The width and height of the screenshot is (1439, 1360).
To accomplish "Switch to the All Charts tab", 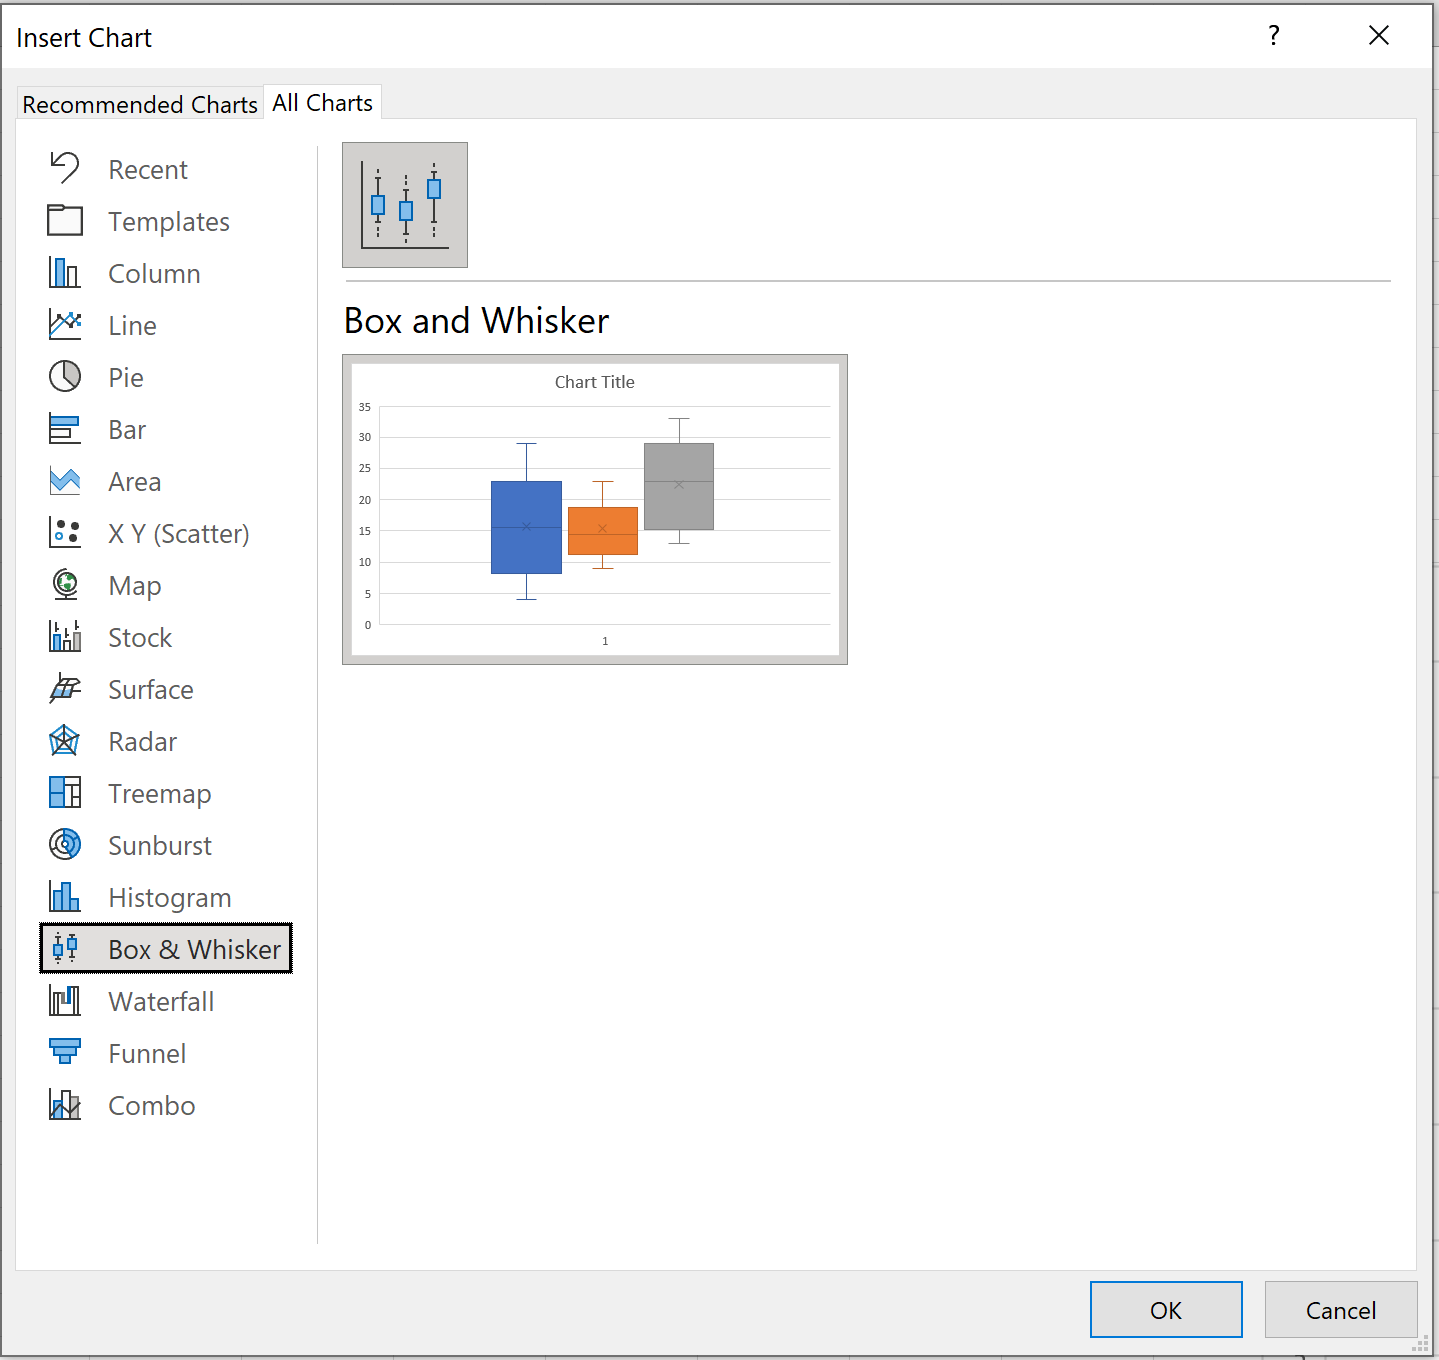I will tap(322, 102).
